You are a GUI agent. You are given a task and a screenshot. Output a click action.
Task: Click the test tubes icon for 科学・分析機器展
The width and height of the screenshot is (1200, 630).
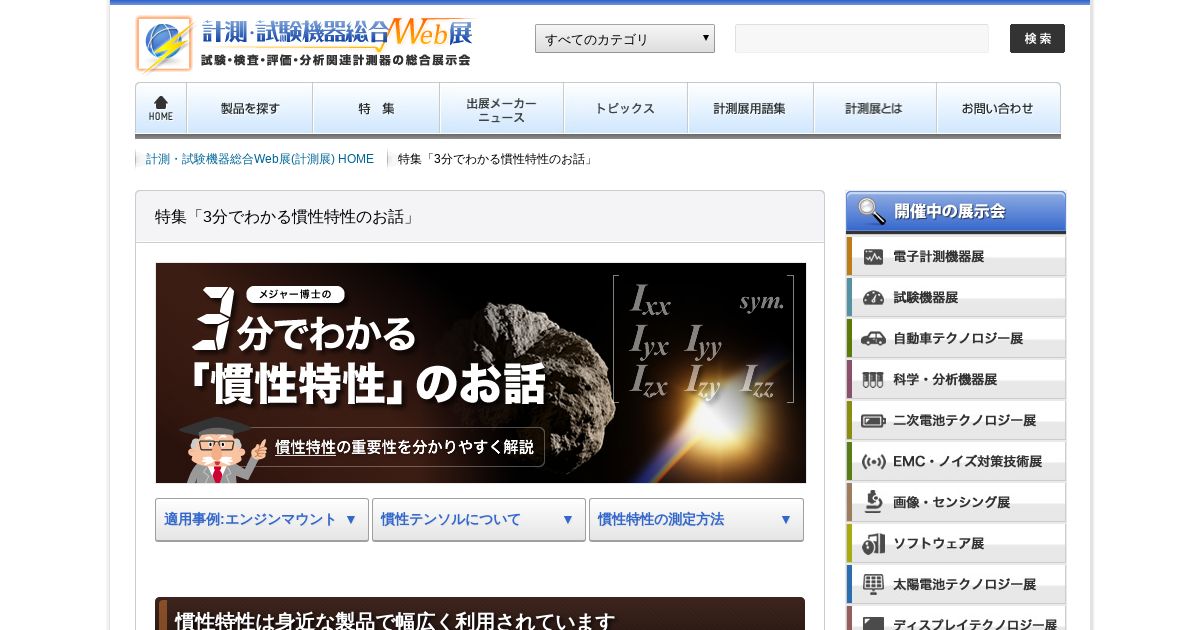(x=873, y=379)
